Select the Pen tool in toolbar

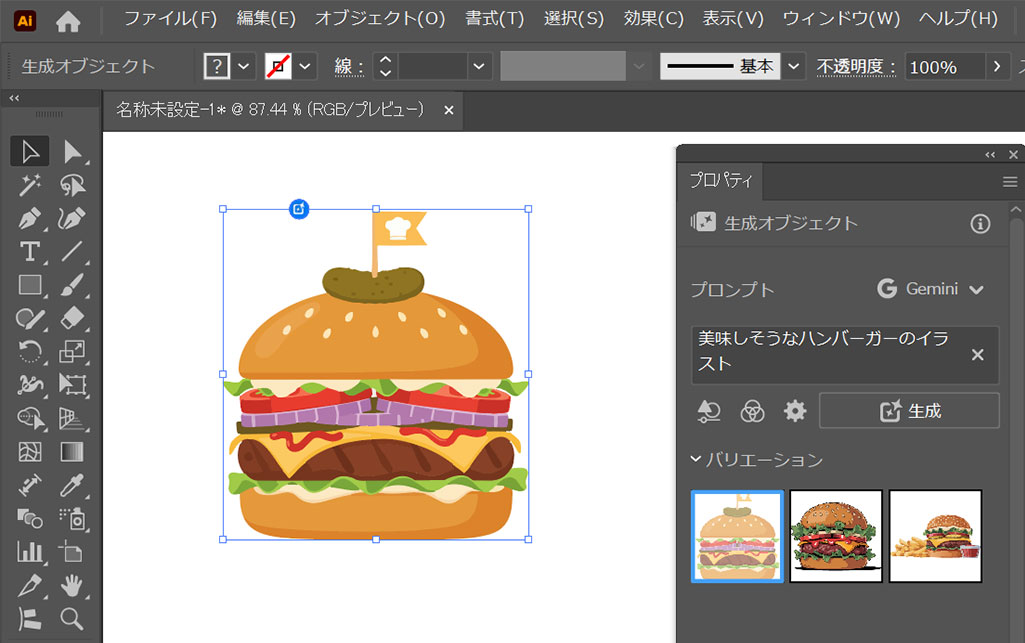click(30, 218)
